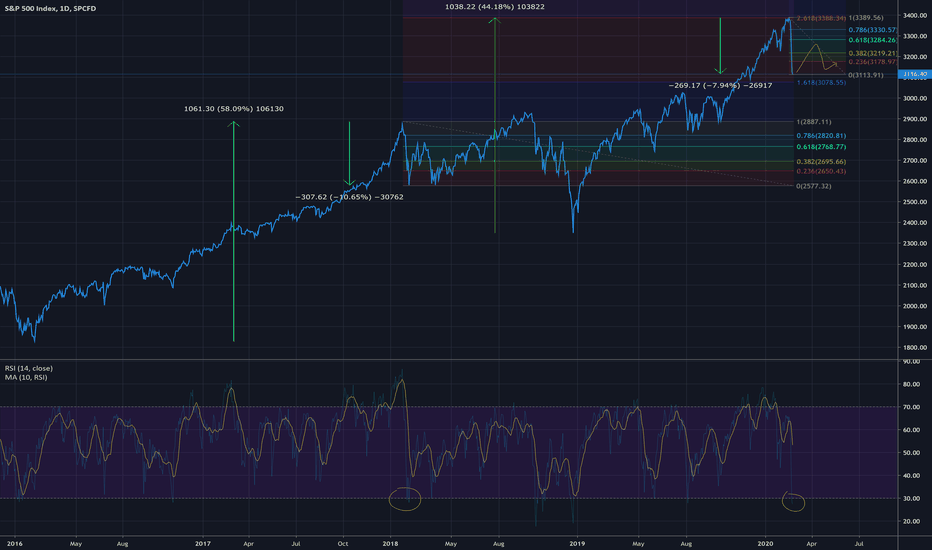The width and height of the screenshot is (932, 550).
Task: Select Fibonacci level label 0(2577.32)
Action: tap(814, 186)
